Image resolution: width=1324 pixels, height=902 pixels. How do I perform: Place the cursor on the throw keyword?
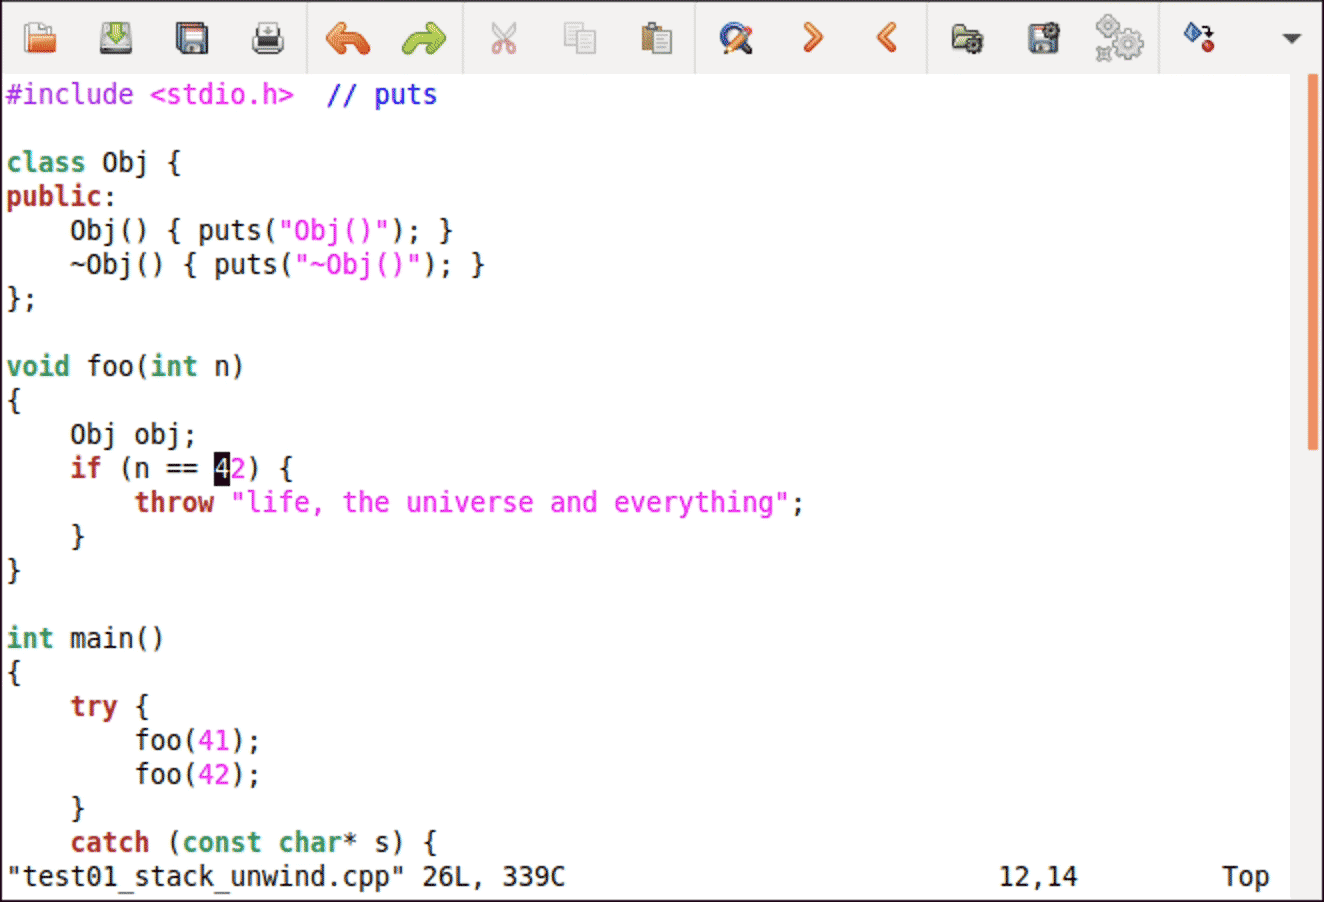click(174, 502)
